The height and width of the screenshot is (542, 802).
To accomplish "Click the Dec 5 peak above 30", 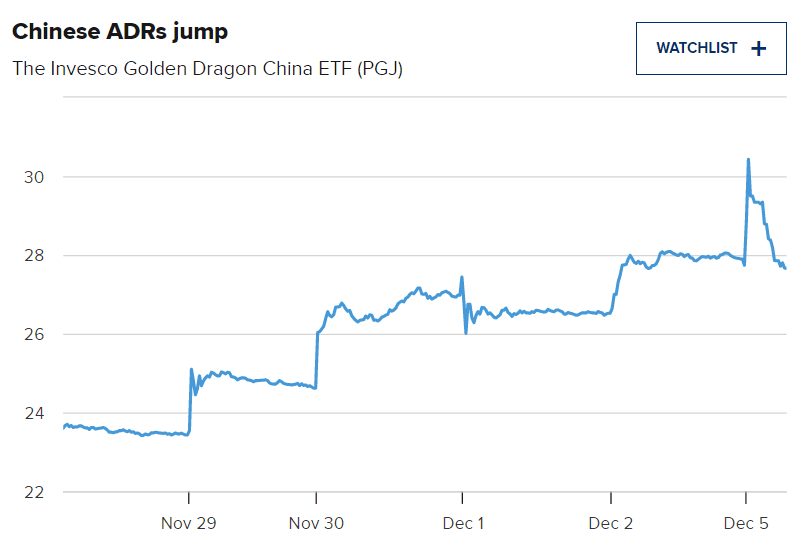I will click(x=748, y=160).
